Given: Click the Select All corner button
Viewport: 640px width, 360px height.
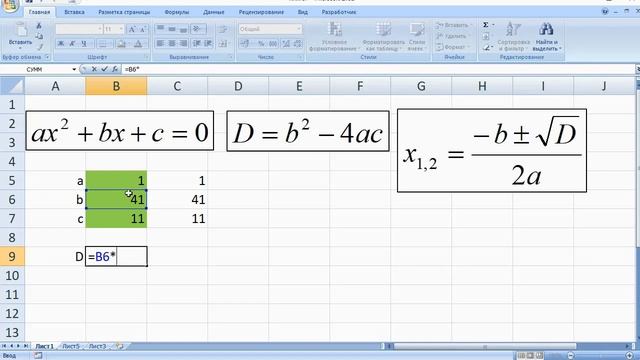Looking at the screenshot, I should (12, 86).
